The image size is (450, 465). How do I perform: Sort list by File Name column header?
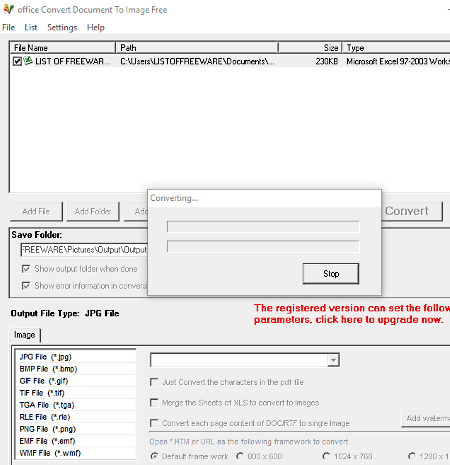[63, 48]
